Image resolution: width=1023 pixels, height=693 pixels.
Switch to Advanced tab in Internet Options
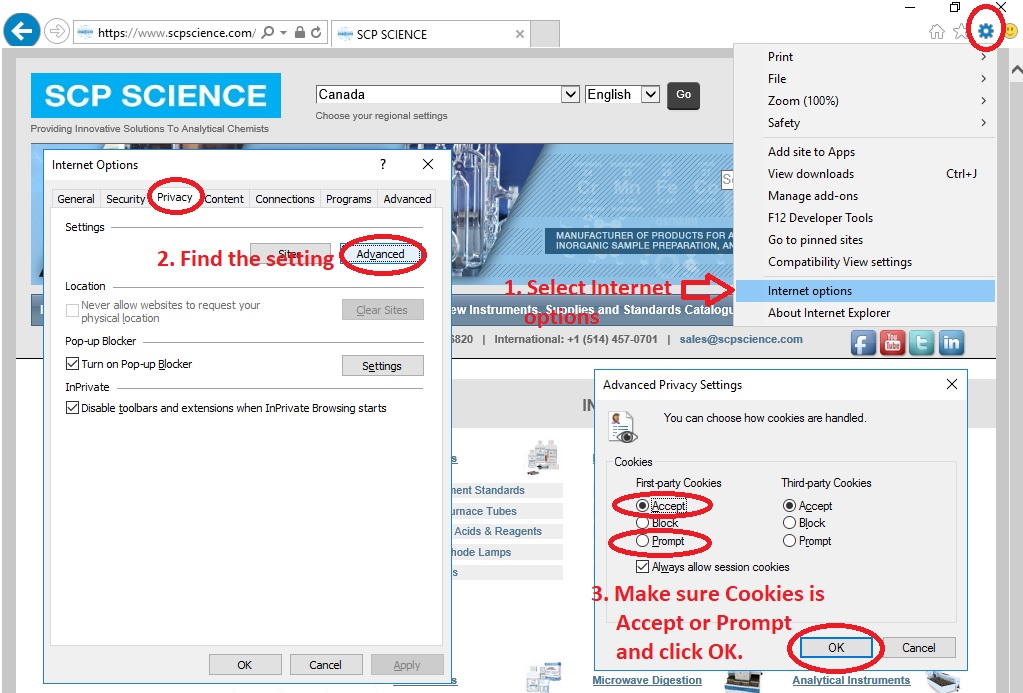coord(407,199)
